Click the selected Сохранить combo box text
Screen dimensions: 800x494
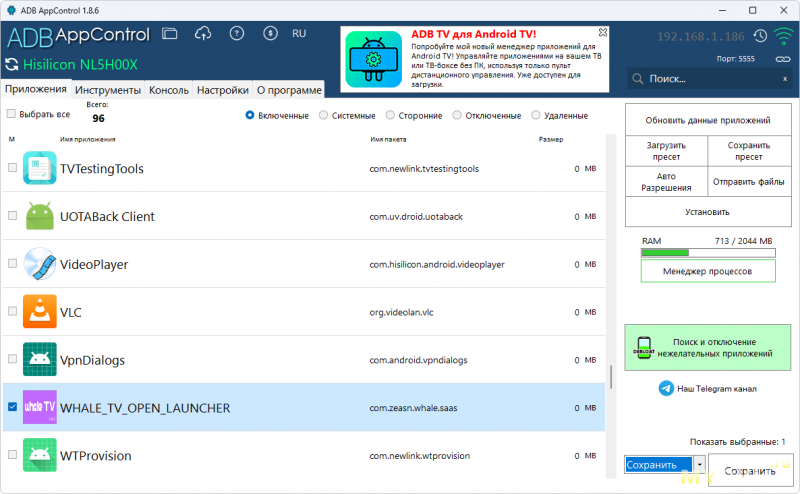[x=659, y=465]
